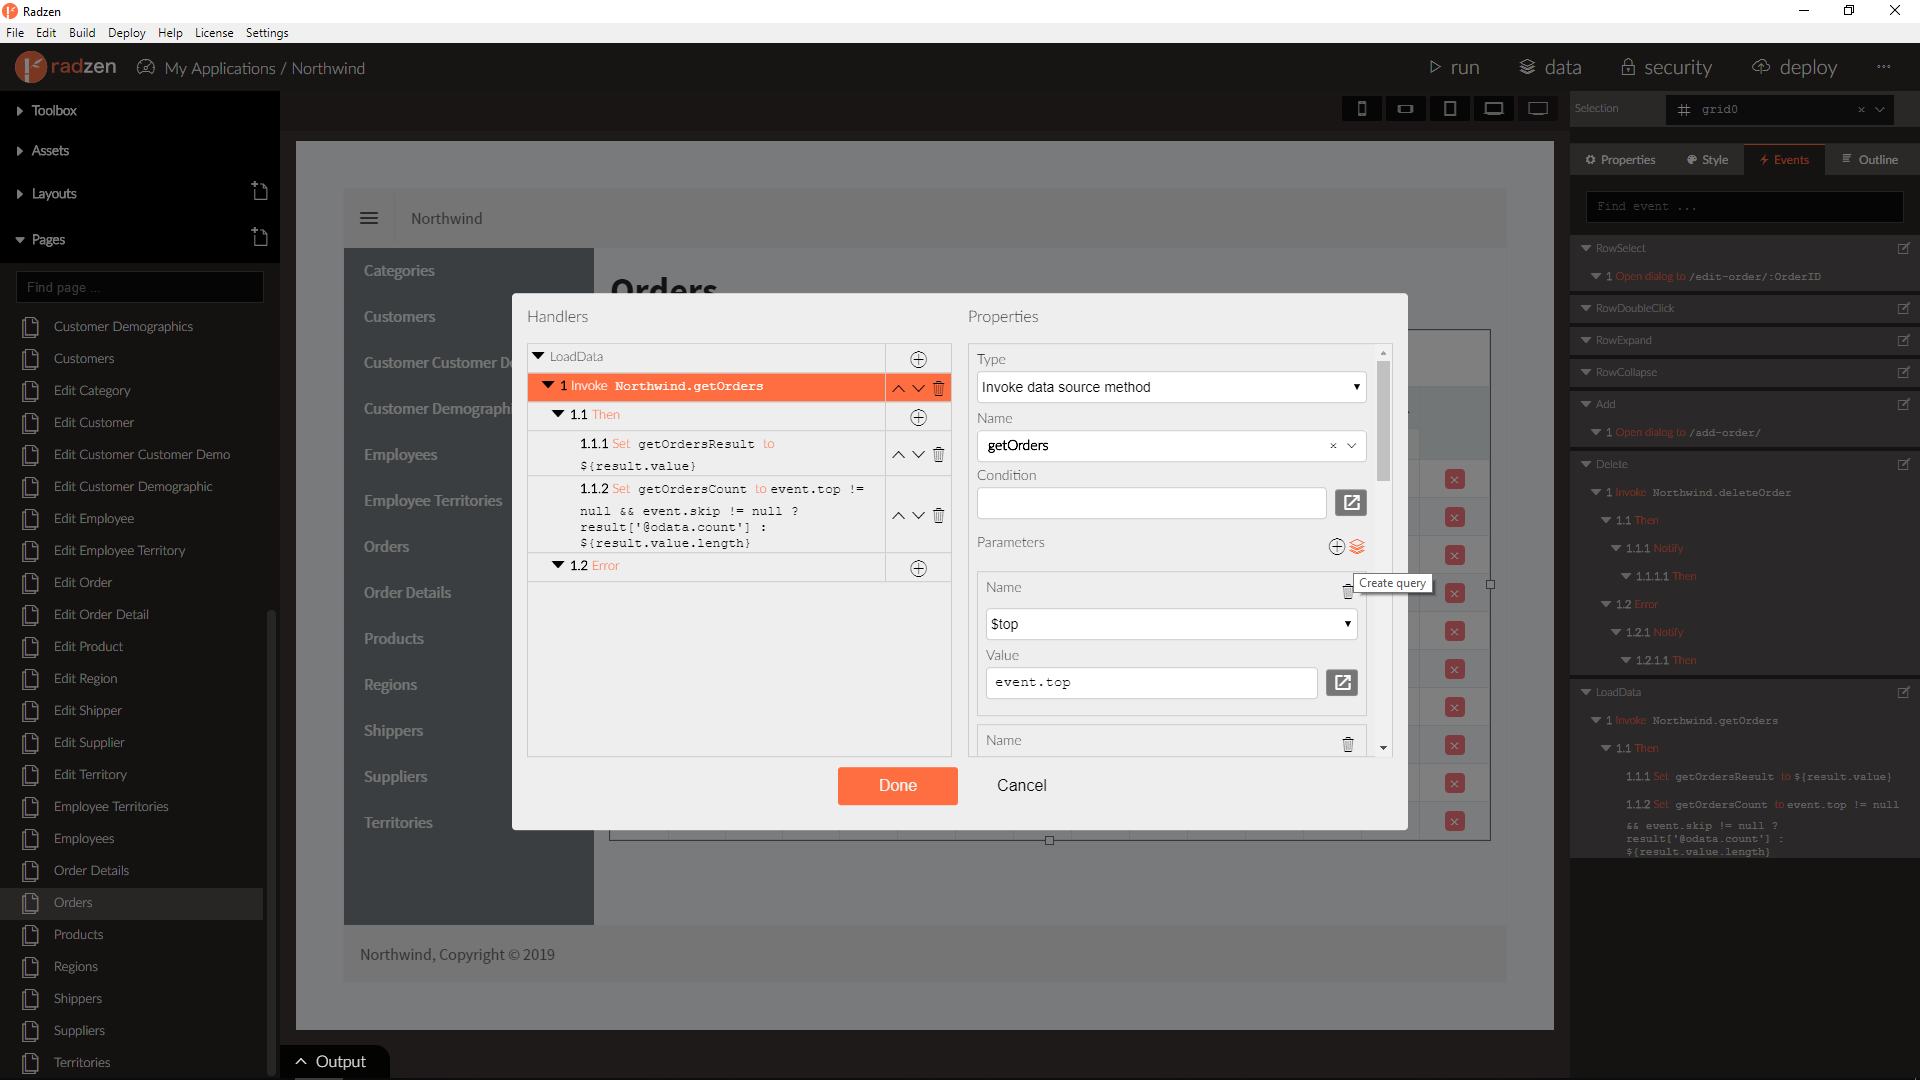Open the File menu
This screenshot has height=1080, width=1920.
coord(15,33)
